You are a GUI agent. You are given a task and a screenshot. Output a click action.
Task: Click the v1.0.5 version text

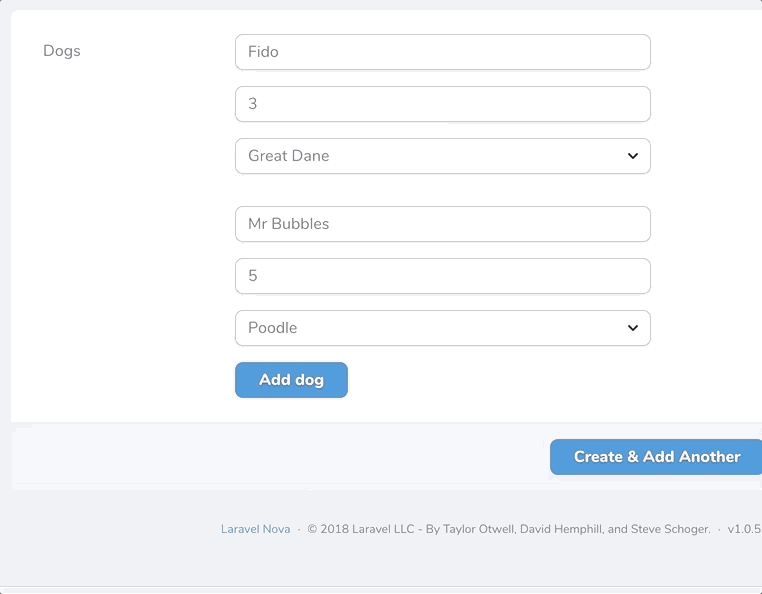pyautogui.click(x=744, y=529)
